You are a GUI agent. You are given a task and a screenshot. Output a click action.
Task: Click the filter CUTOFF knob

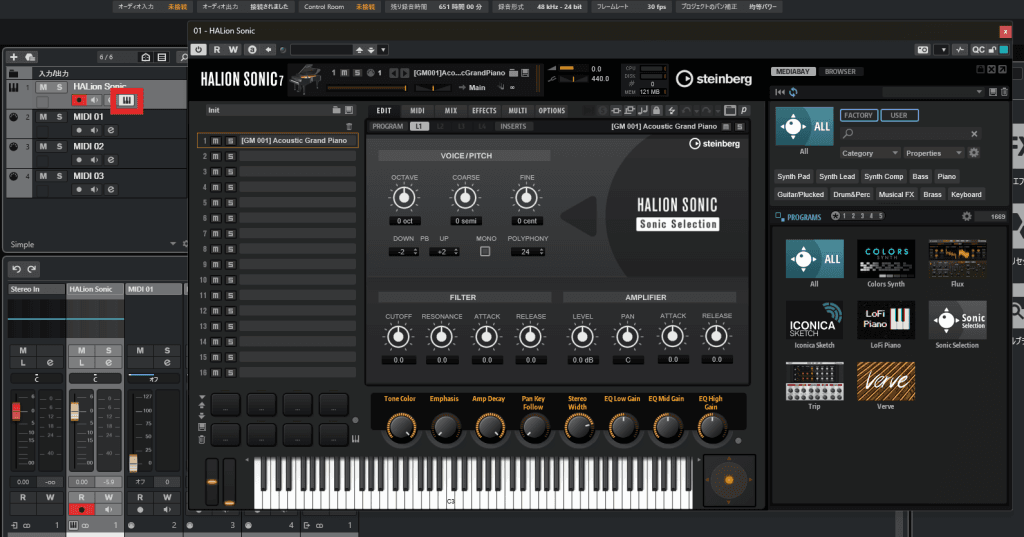coord(398,337)
